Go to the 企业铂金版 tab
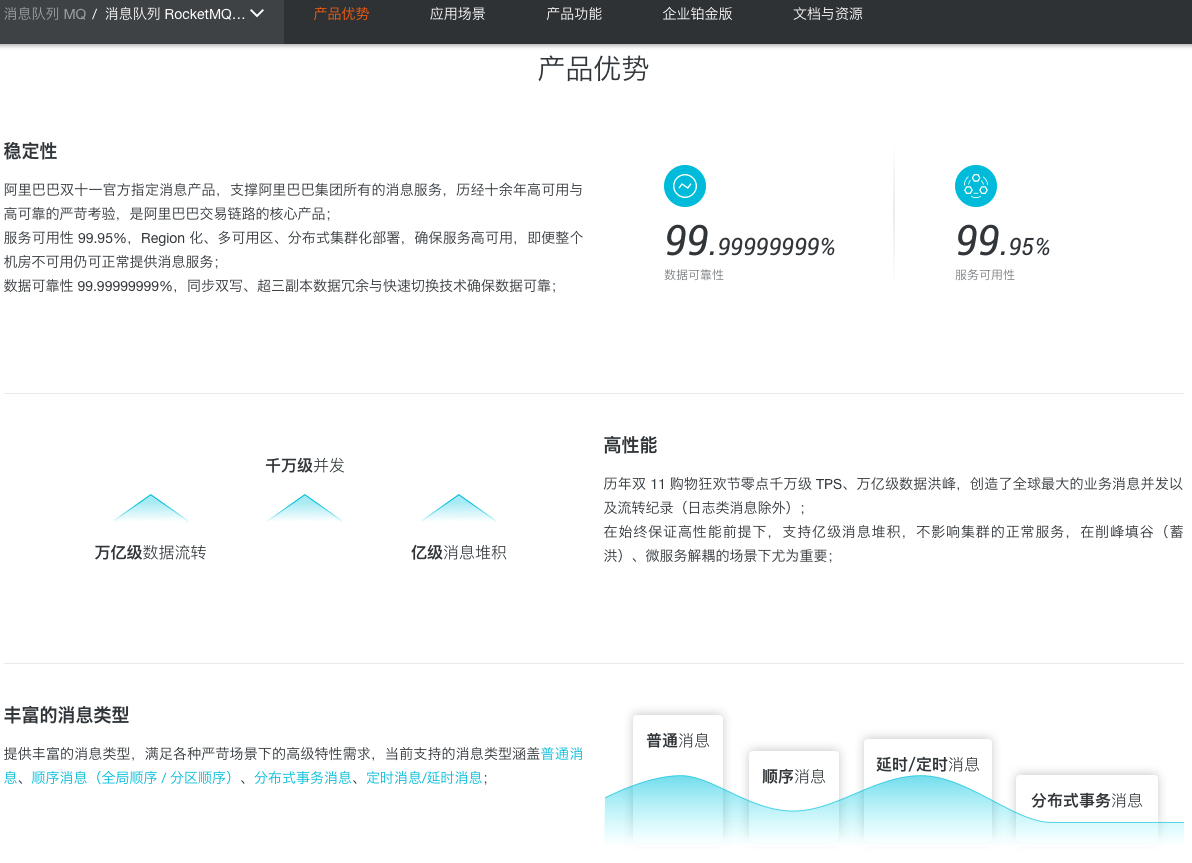 pyautogui.click(x=697, y=14)
